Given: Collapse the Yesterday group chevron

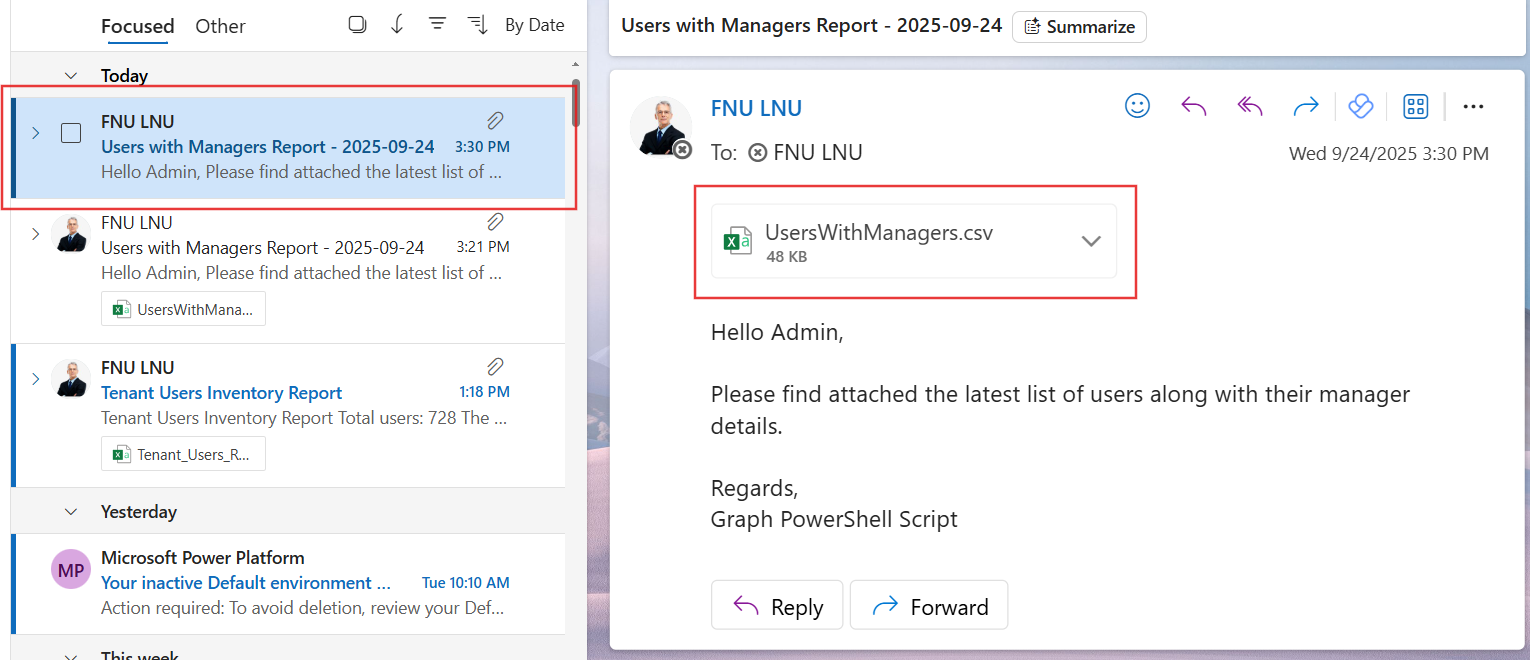Looking at the screenshot, I should pyautogui.click(x=71, y=512).
